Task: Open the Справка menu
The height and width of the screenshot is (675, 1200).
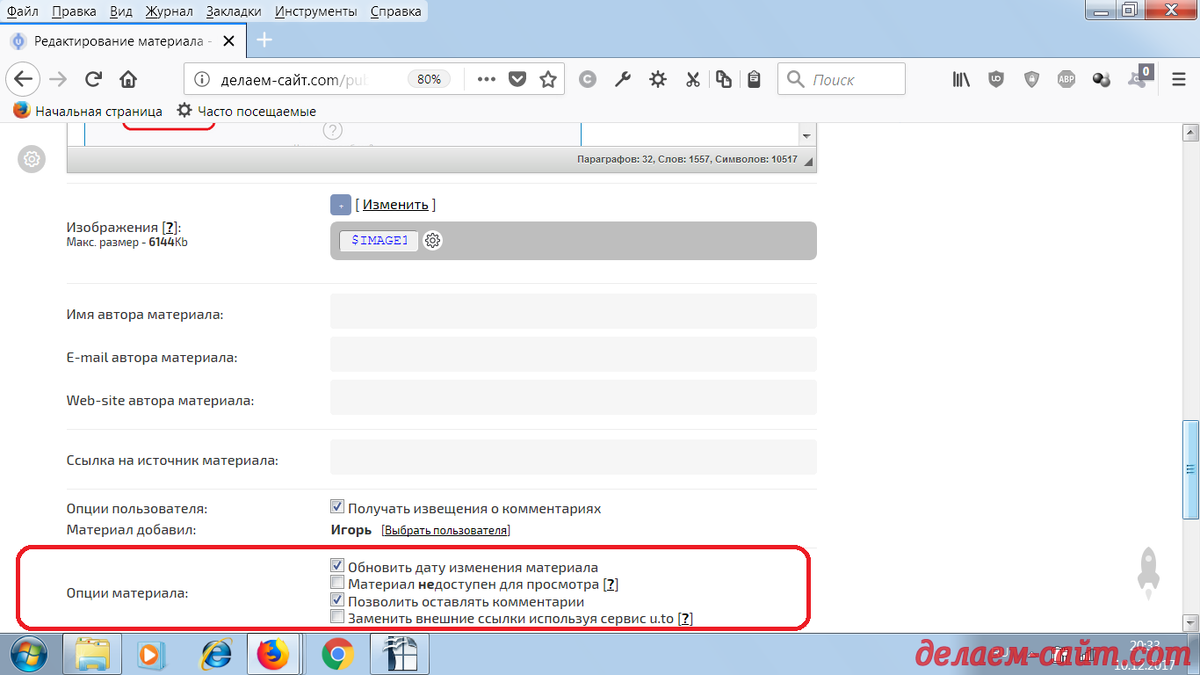Action: click(x=395, y=11)
